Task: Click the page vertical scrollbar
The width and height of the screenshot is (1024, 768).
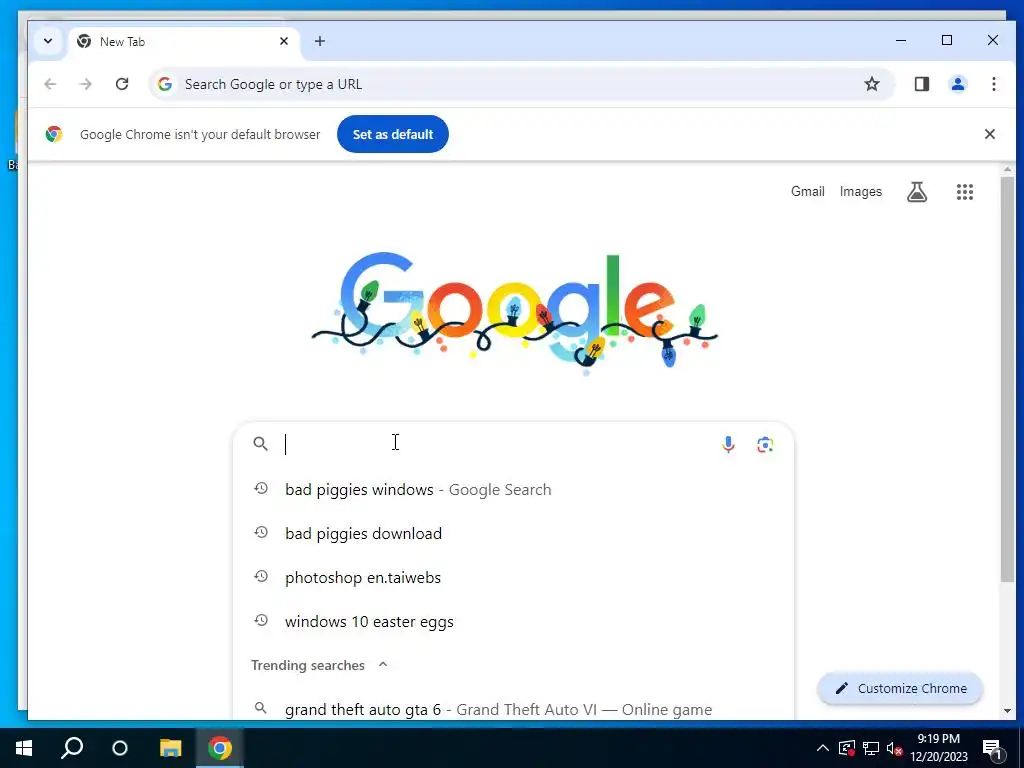Action: click(1008, 379)
